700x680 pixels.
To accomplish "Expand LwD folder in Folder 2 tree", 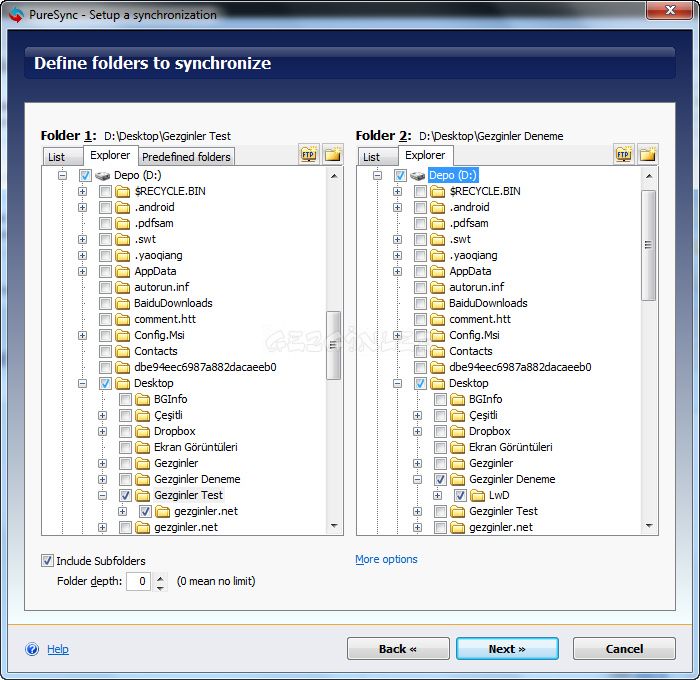I will tap(438, 495).
